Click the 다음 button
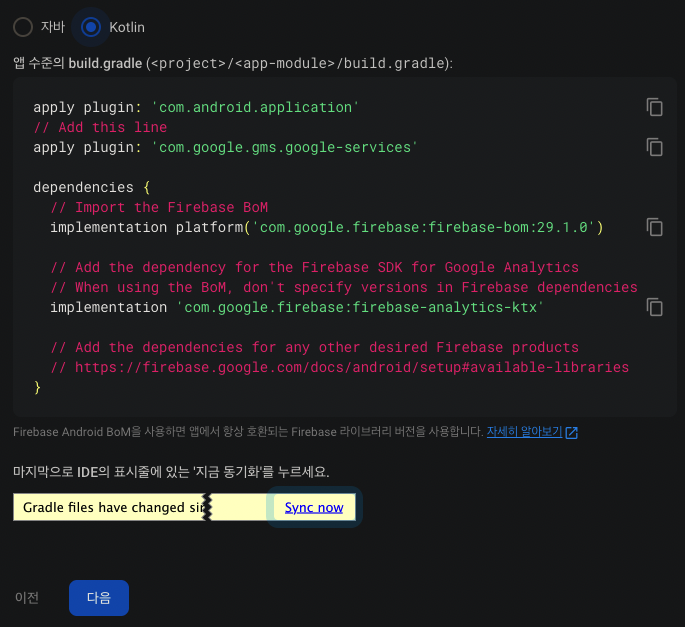This screenshot has height=627, width=685. click(x=99, y=598)
